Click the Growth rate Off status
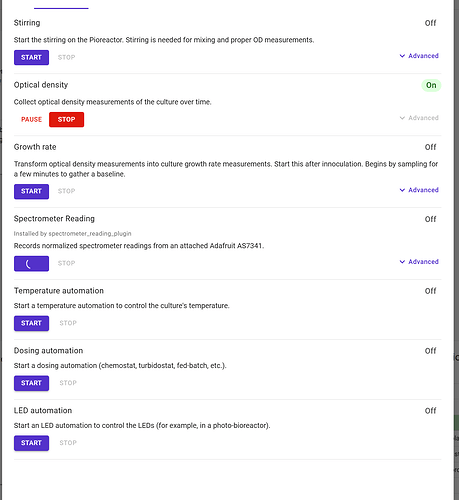 point(430,147)
